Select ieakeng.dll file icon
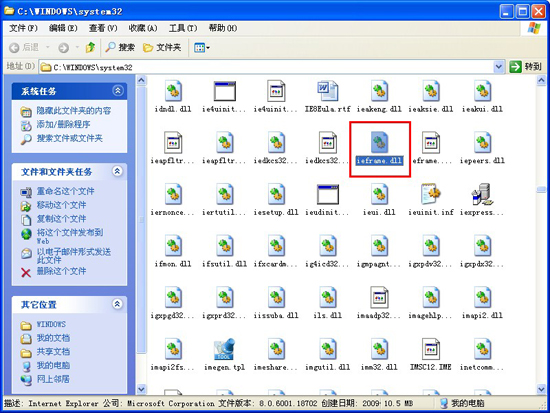The width and height of the screenshot is (550, 413). (x=380, y=91)
